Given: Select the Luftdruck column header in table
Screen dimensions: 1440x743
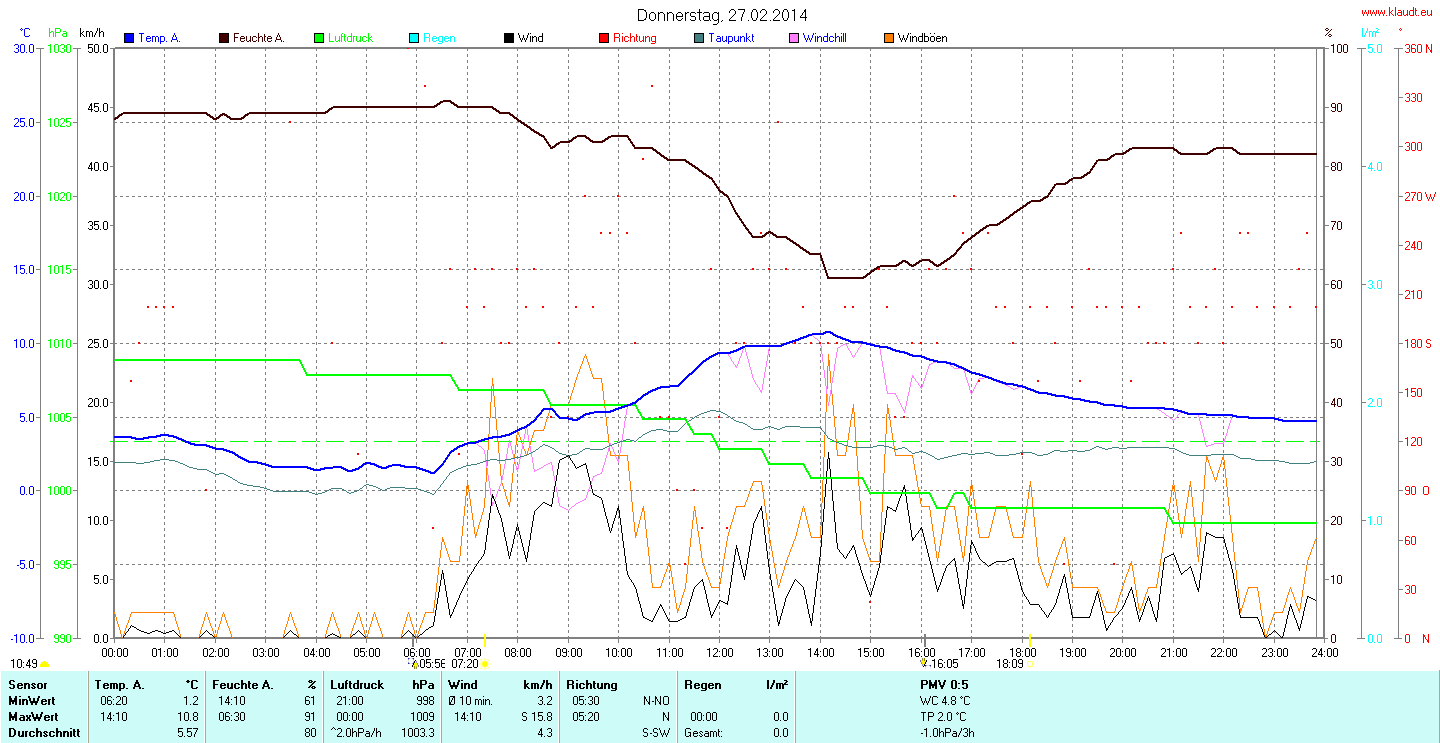Looking at the screenshot, I should tap(357, 685).
